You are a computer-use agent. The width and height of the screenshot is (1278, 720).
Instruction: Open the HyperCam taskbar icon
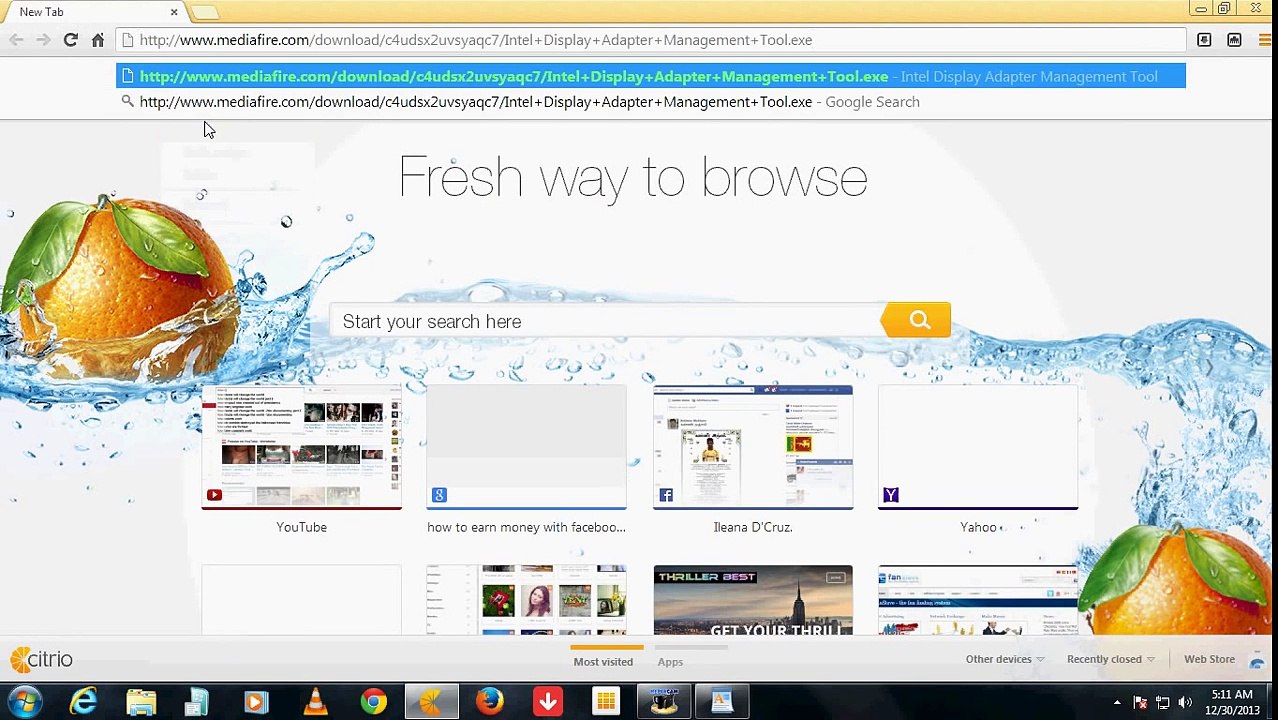pos(664,702)
